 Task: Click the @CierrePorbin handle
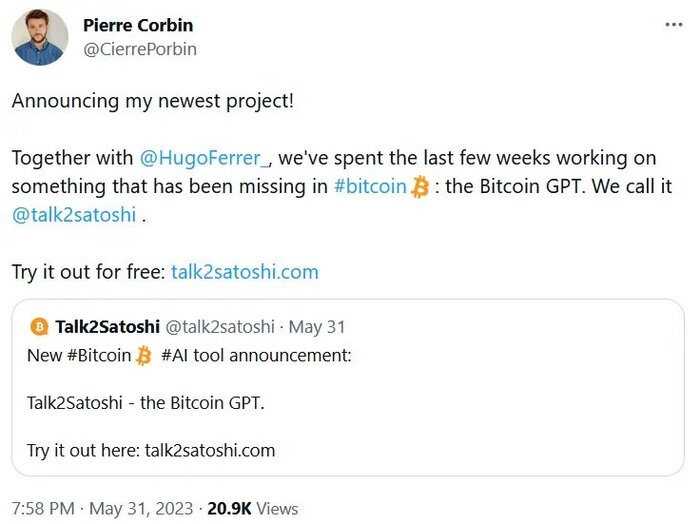point(140,48)
